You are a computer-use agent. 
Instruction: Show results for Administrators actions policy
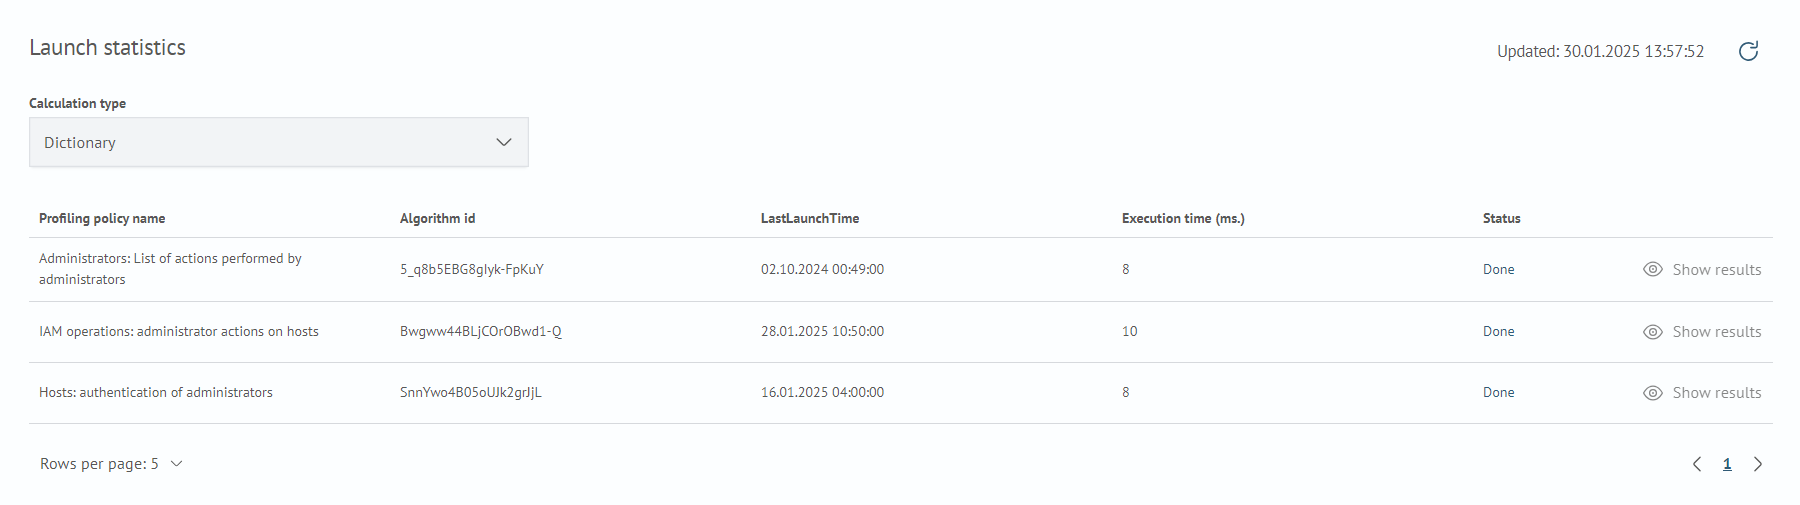tap(1702, 269)
